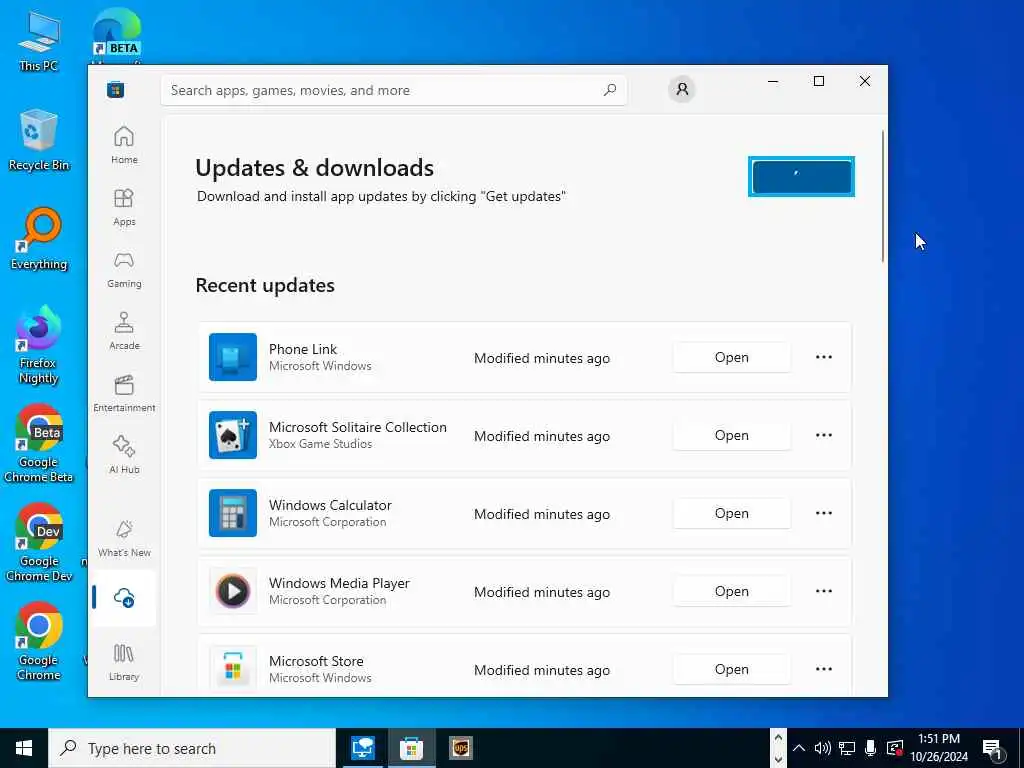Click the Get updates button
This screenshot has width=1024, height=768.
(x=801, y=176)
